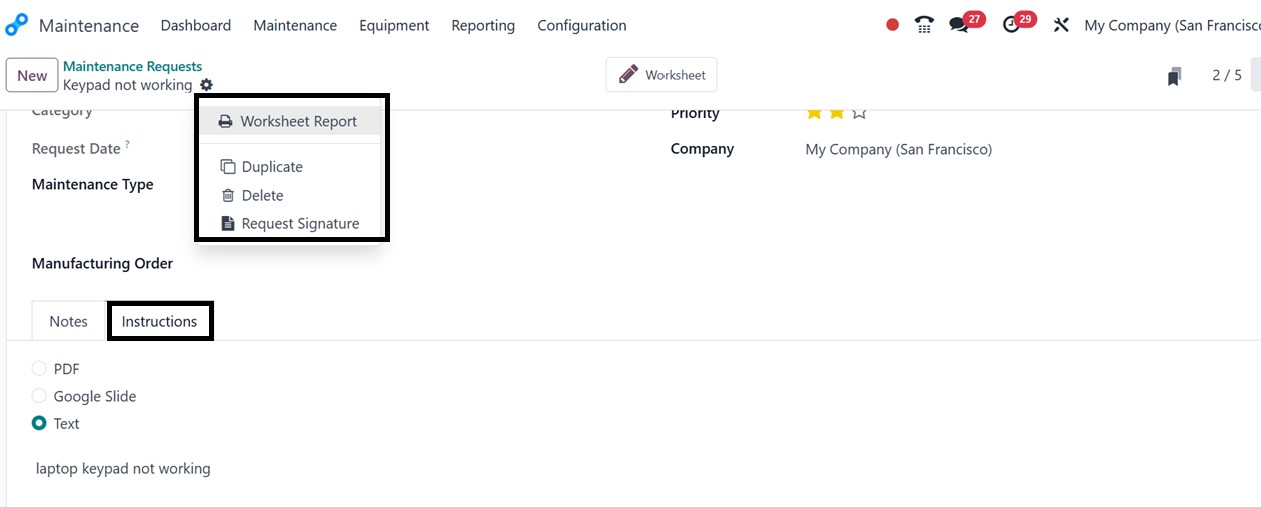Expand the Configuration menu
The image size is (1261, 507).
click(581, 25)
